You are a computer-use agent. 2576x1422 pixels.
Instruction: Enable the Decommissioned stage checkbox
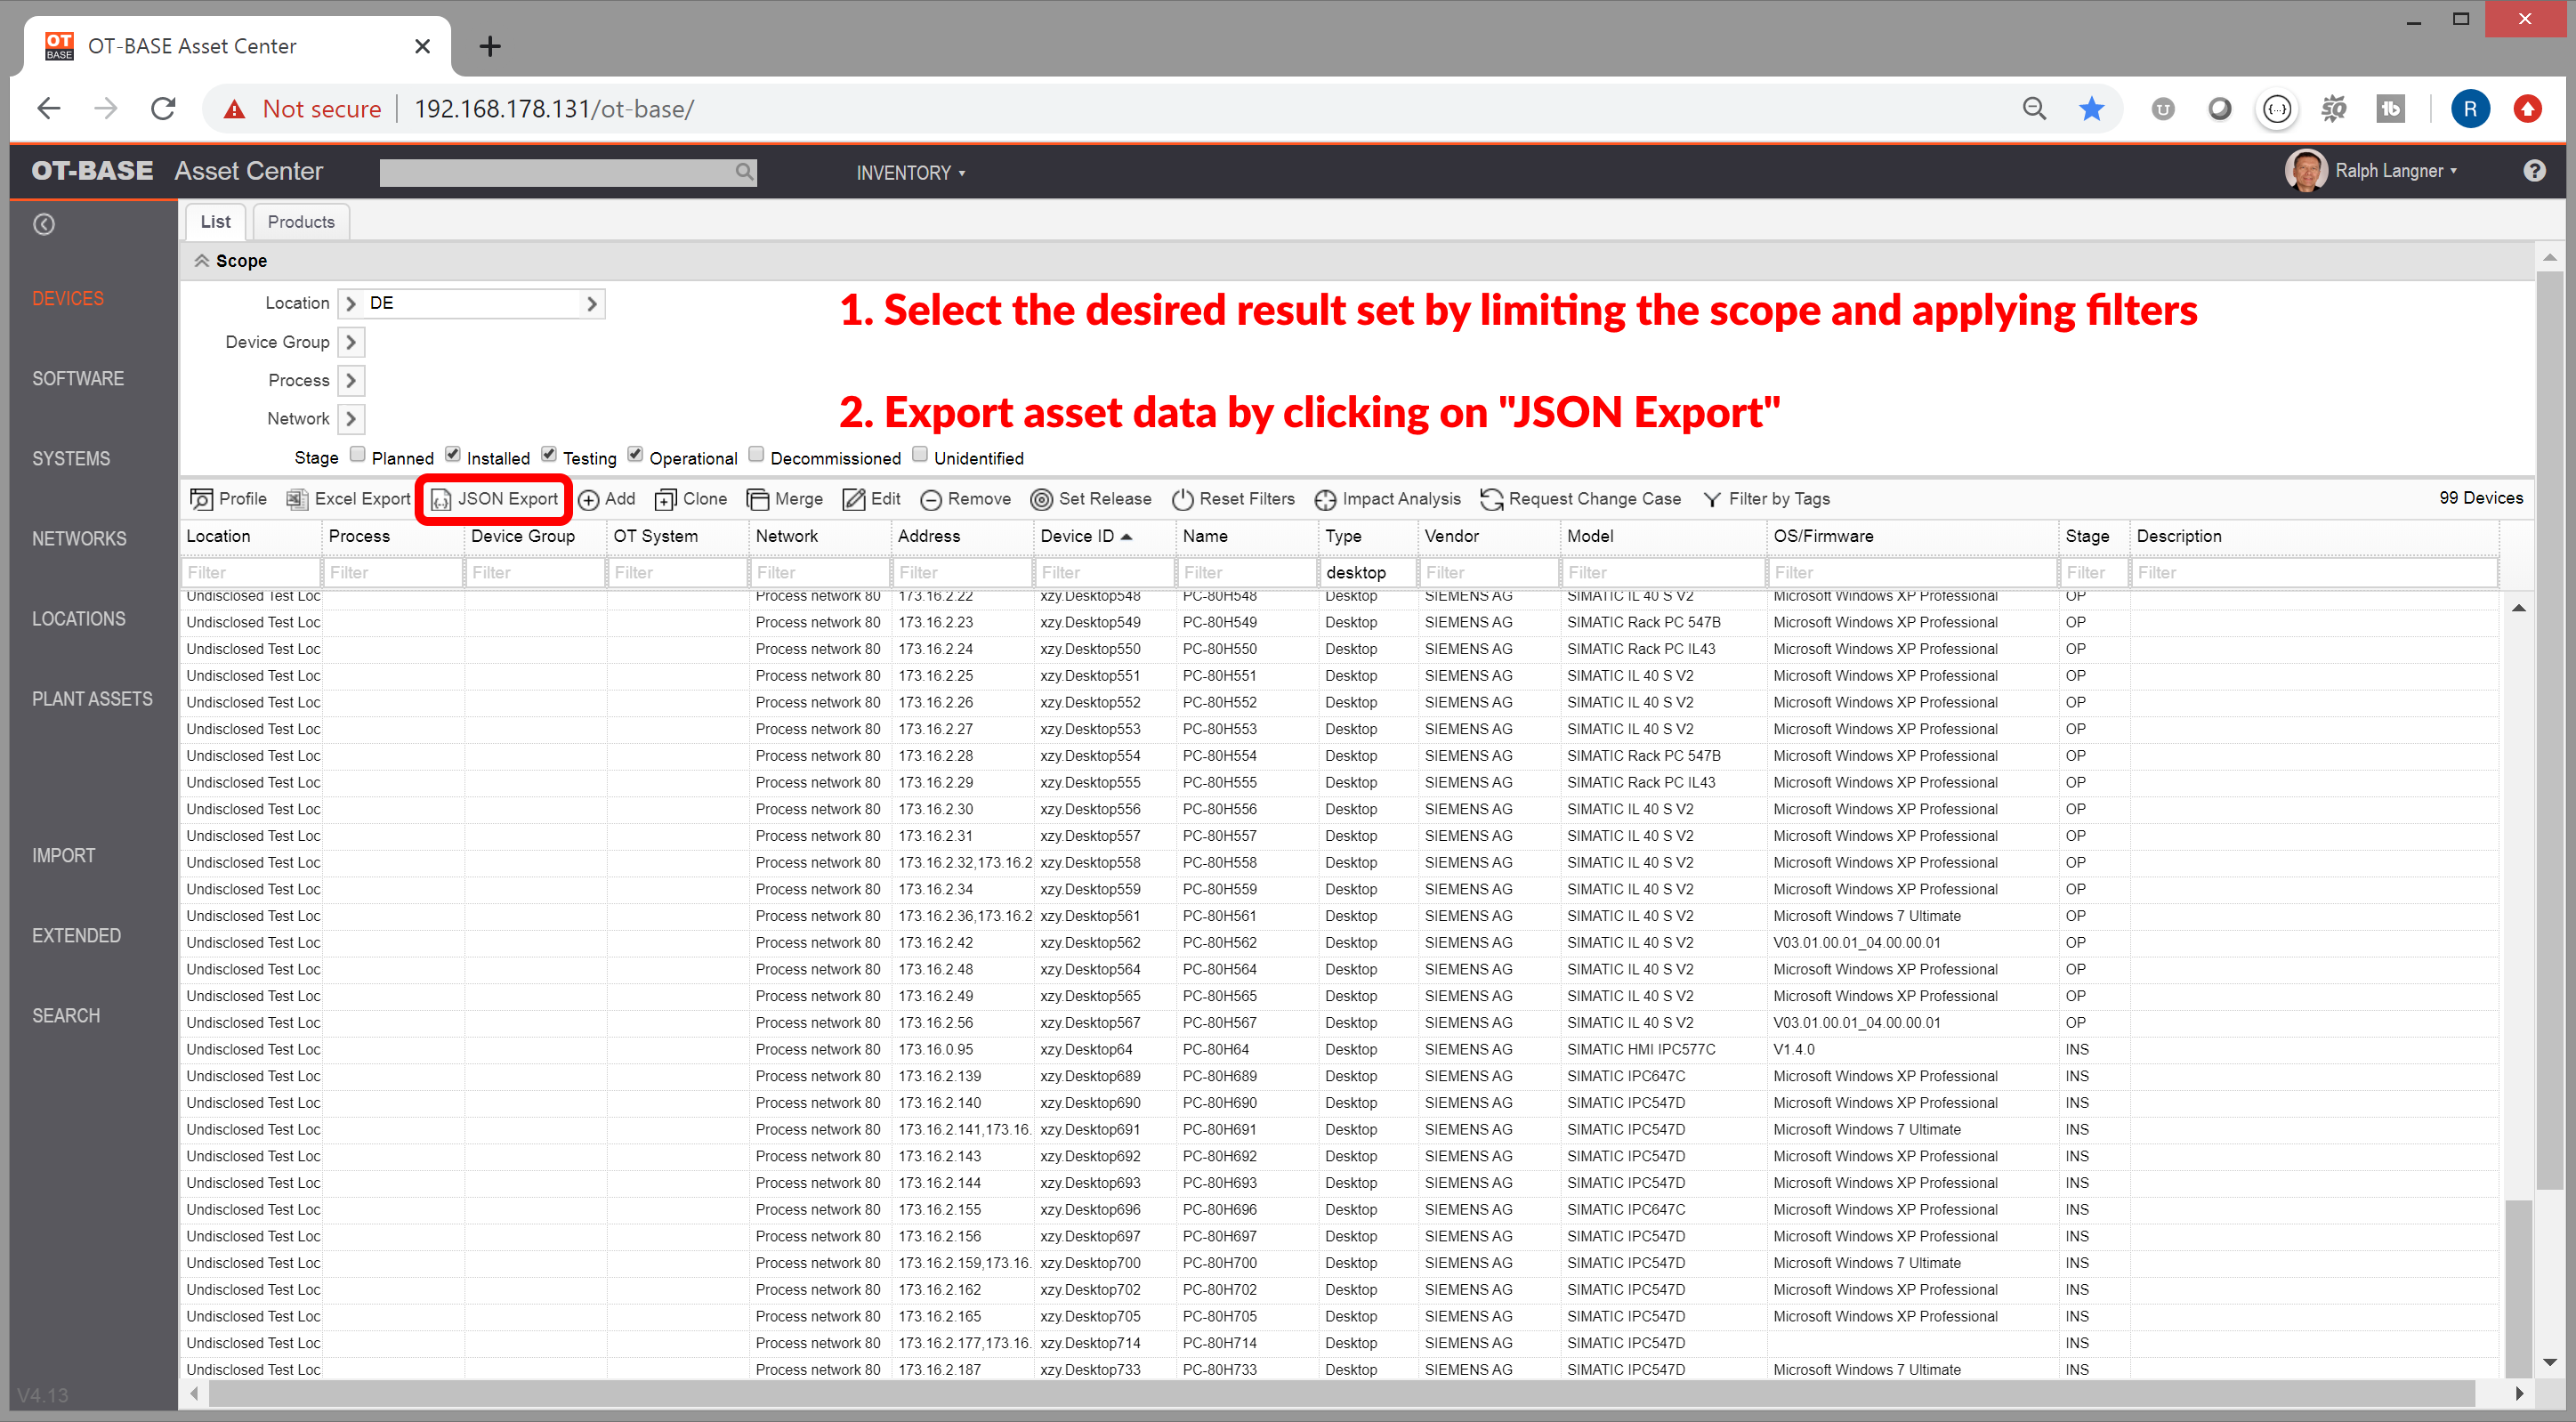(757, 455)
